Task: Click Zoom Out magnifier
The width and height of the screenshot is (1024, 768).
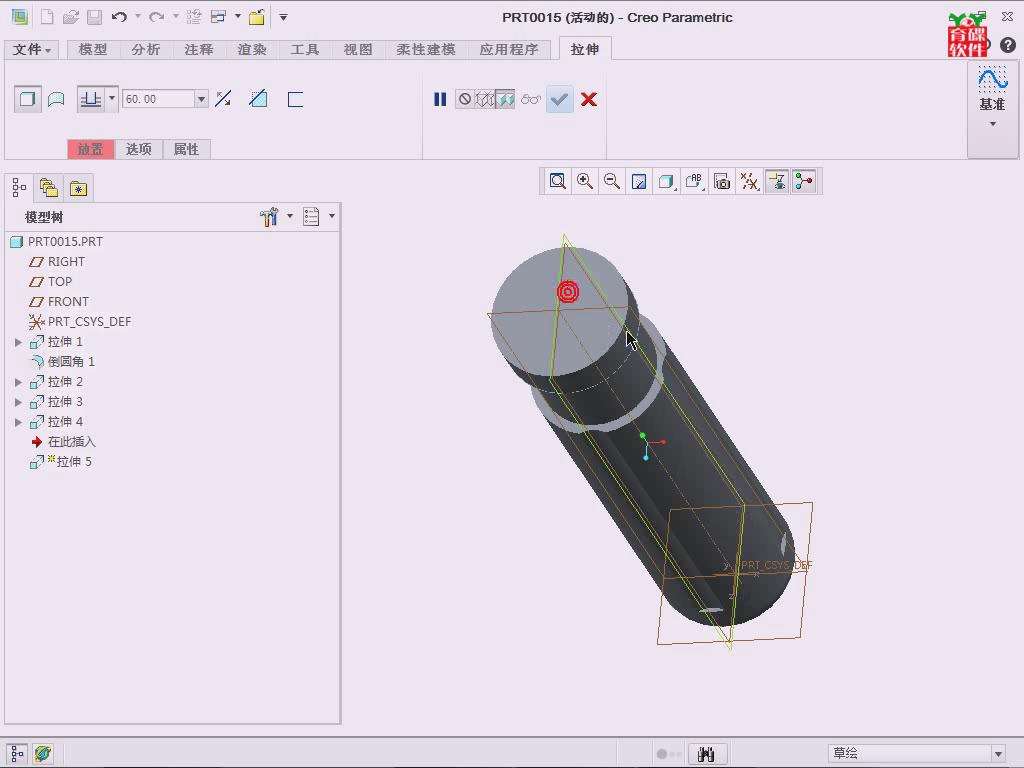Action: 612,181
